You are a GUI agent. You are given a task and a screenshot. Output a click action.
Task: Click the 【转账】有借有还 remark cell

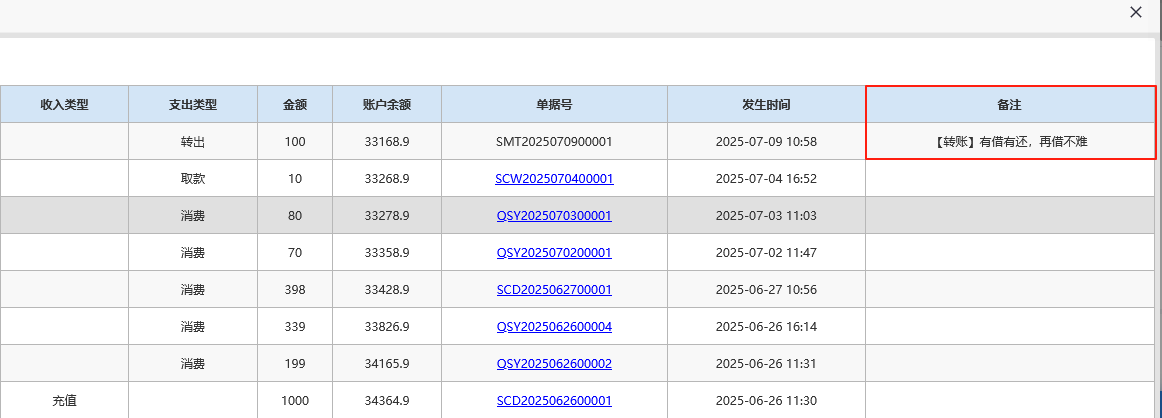1009,142
